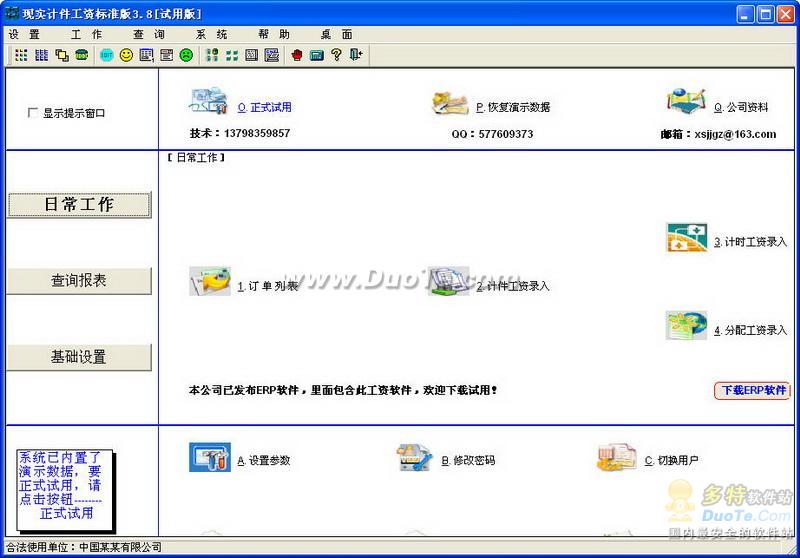Click the cyan EDIT round toolbar icon
800x558 pixels.
[107, 55]
